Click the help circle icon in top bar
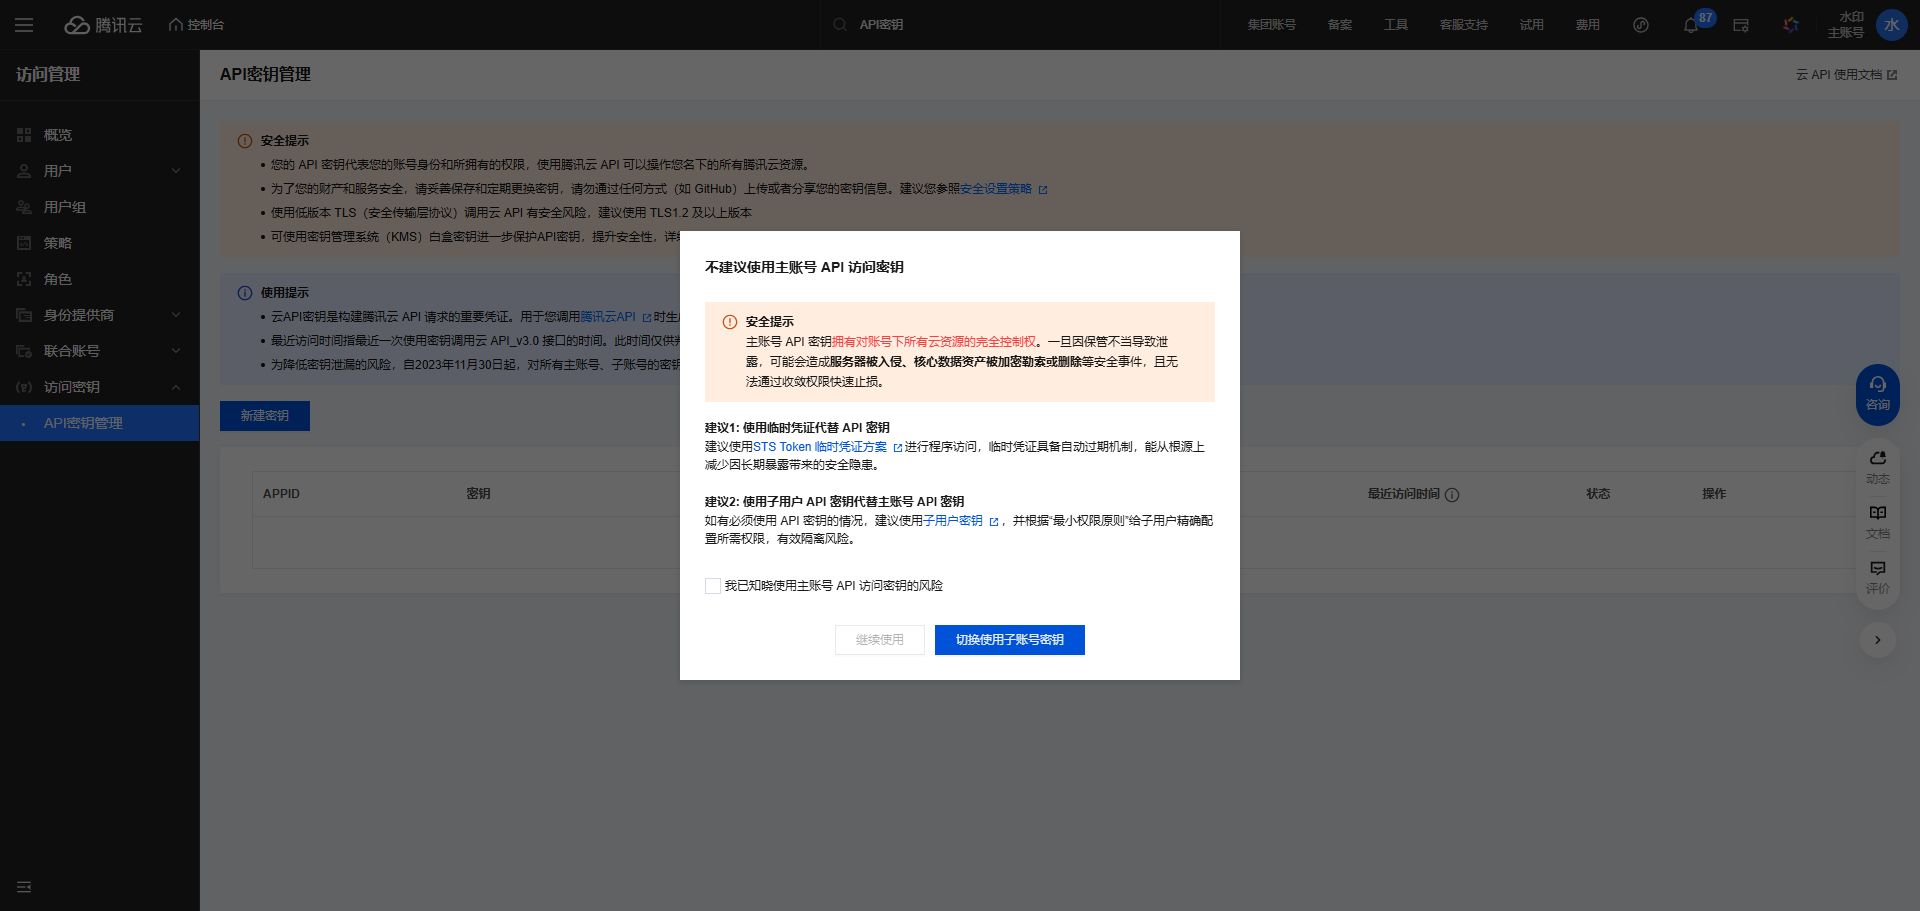Screen dimensions: 1920x911 (x=1640, y=25)
